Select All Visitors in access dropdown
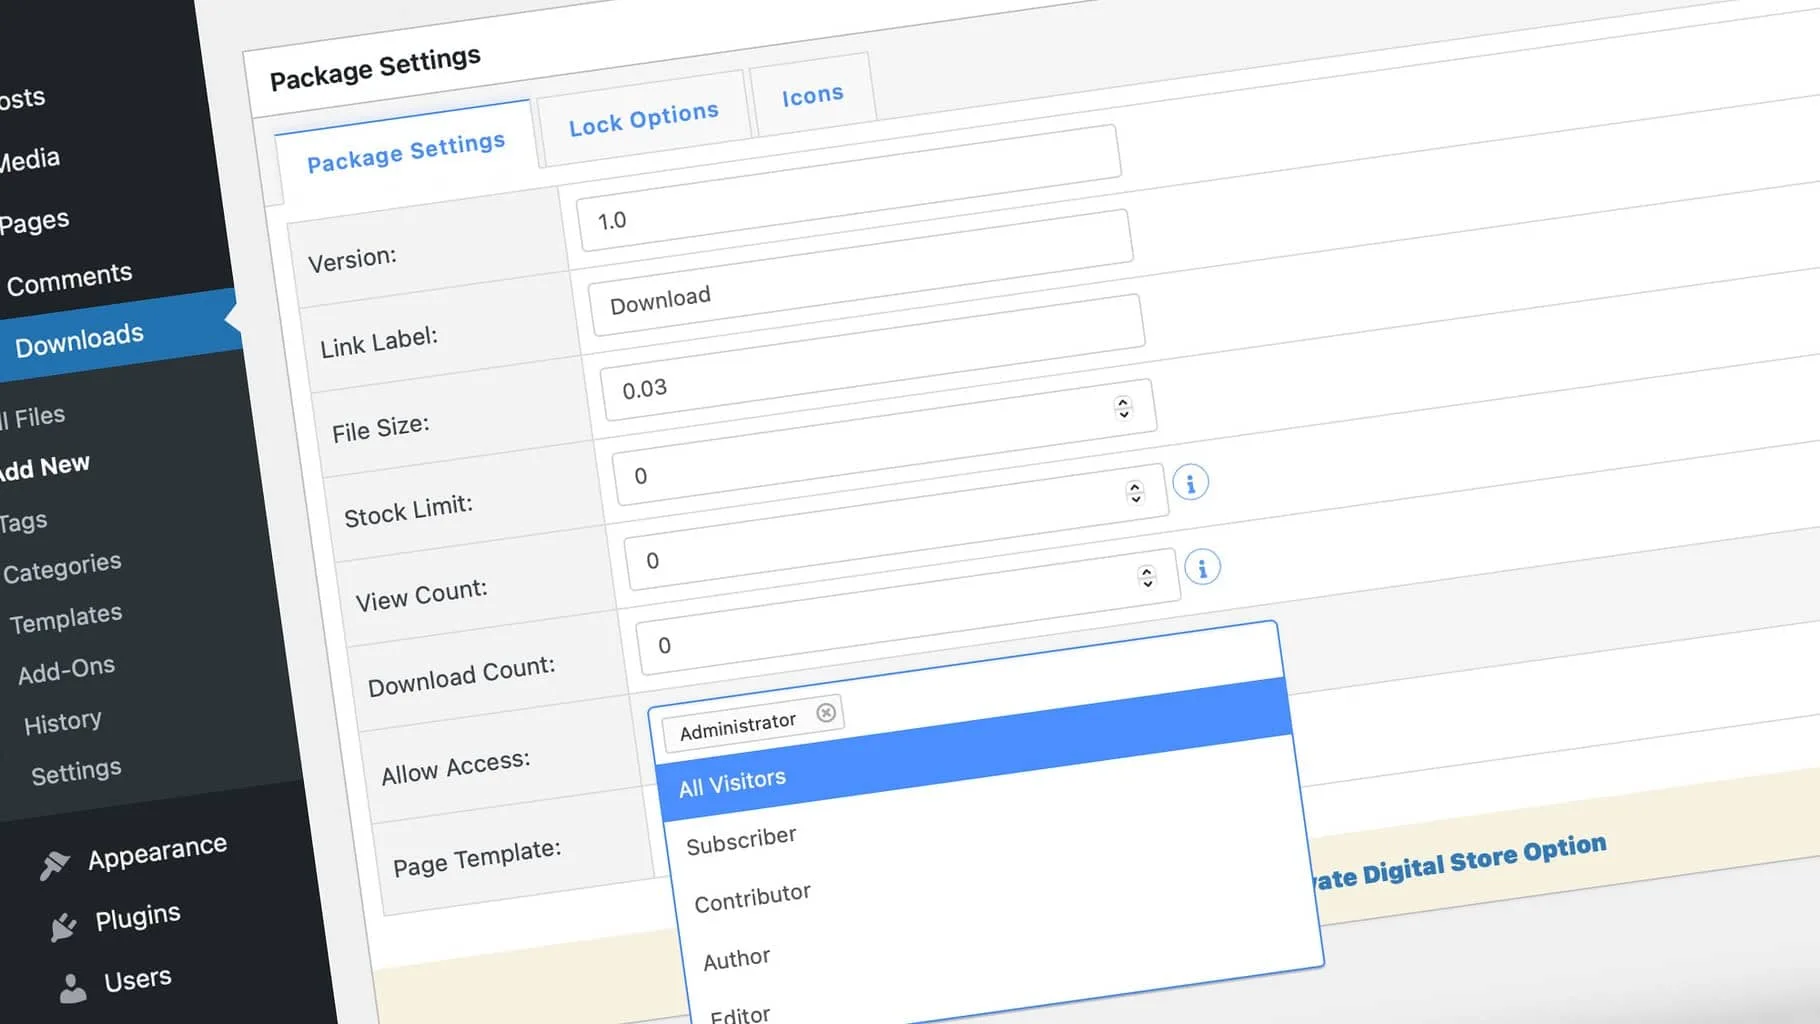Viewport: 1820px width, 1024px height. 732,782
